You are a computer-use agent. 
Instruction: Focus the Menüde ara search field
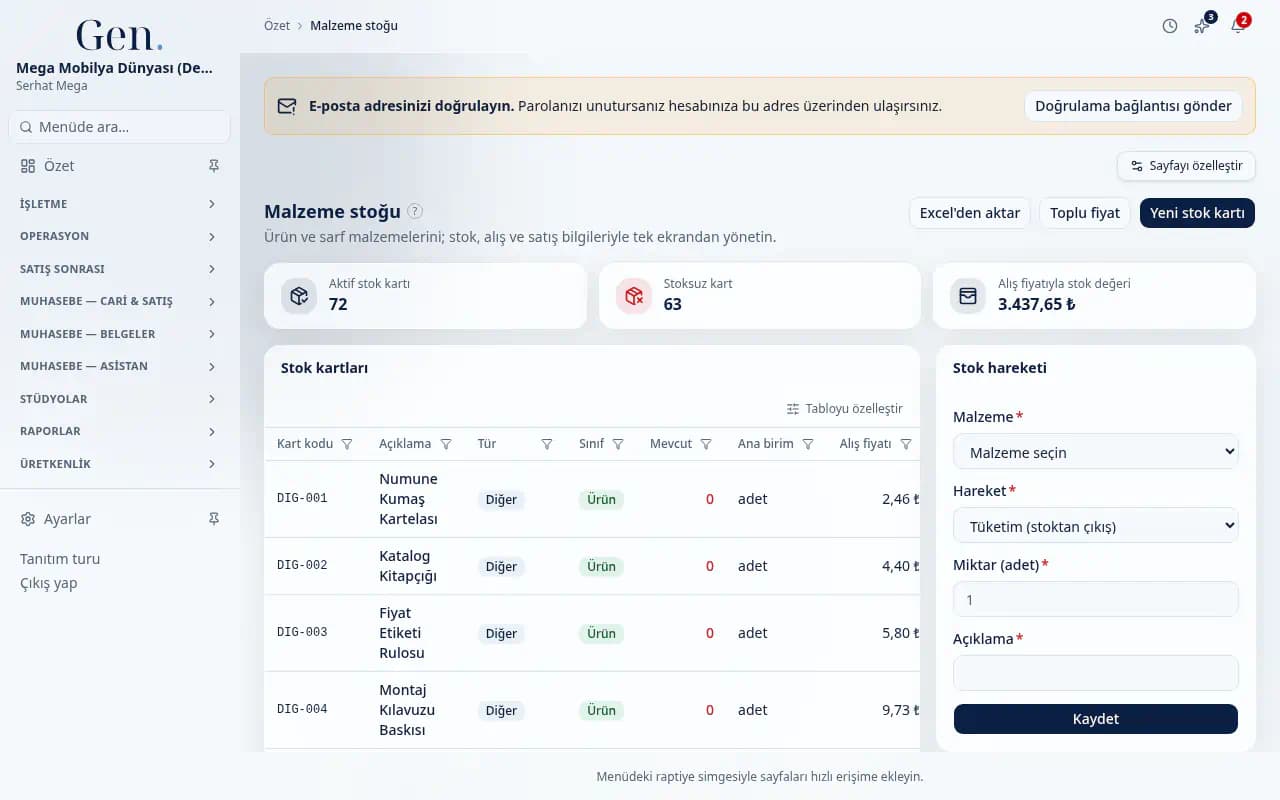tap(119, 127)
